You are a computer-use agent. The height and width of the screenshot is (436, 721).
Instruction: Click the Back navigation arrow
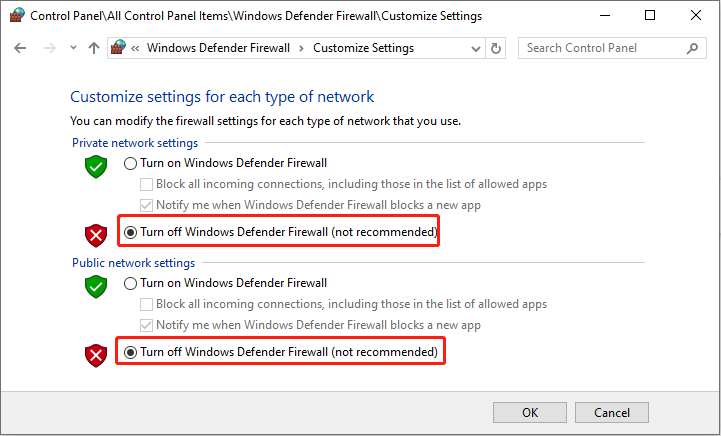[21, 48]
